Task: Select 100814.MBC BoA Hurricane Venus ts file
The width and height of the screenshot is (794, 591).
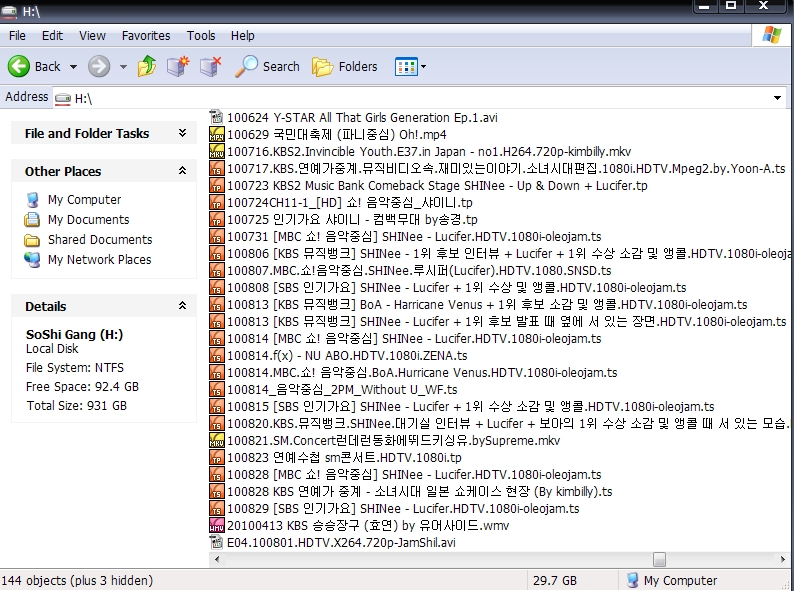Action: 422,373
